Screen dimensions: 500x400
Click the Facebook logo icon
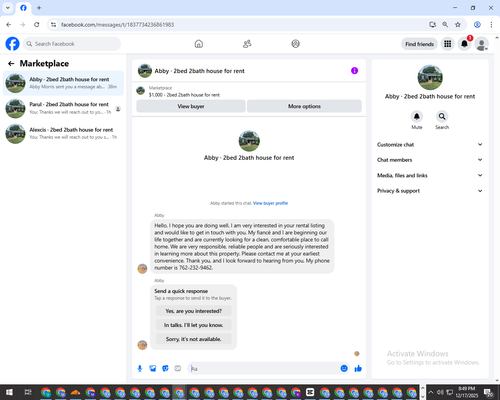[13, 44]
